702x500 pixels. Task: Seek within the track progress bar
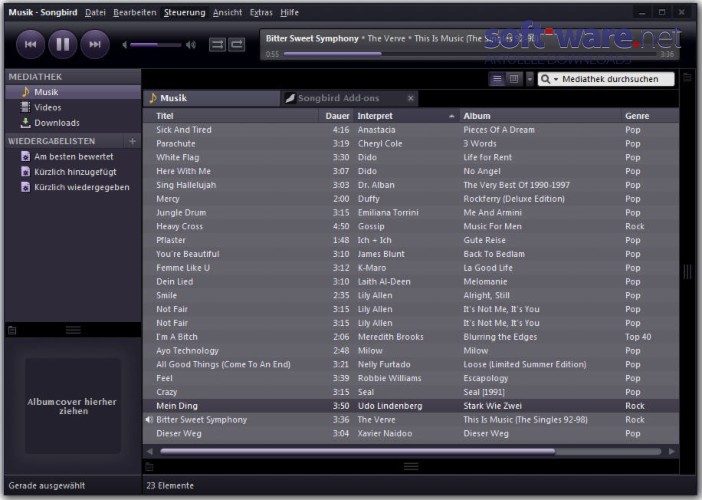[471, 54]
